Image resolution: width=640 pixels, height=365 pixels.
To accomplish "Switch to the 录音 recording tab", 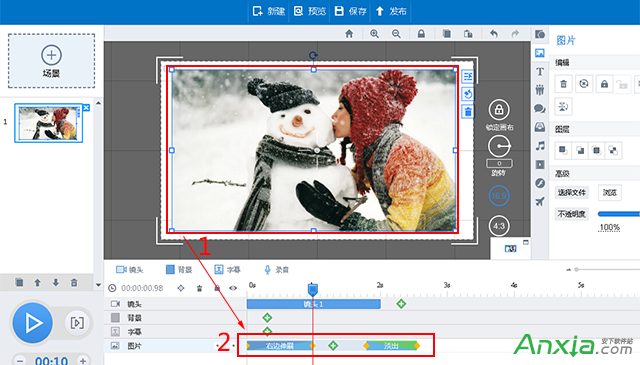I will [276, 269].
